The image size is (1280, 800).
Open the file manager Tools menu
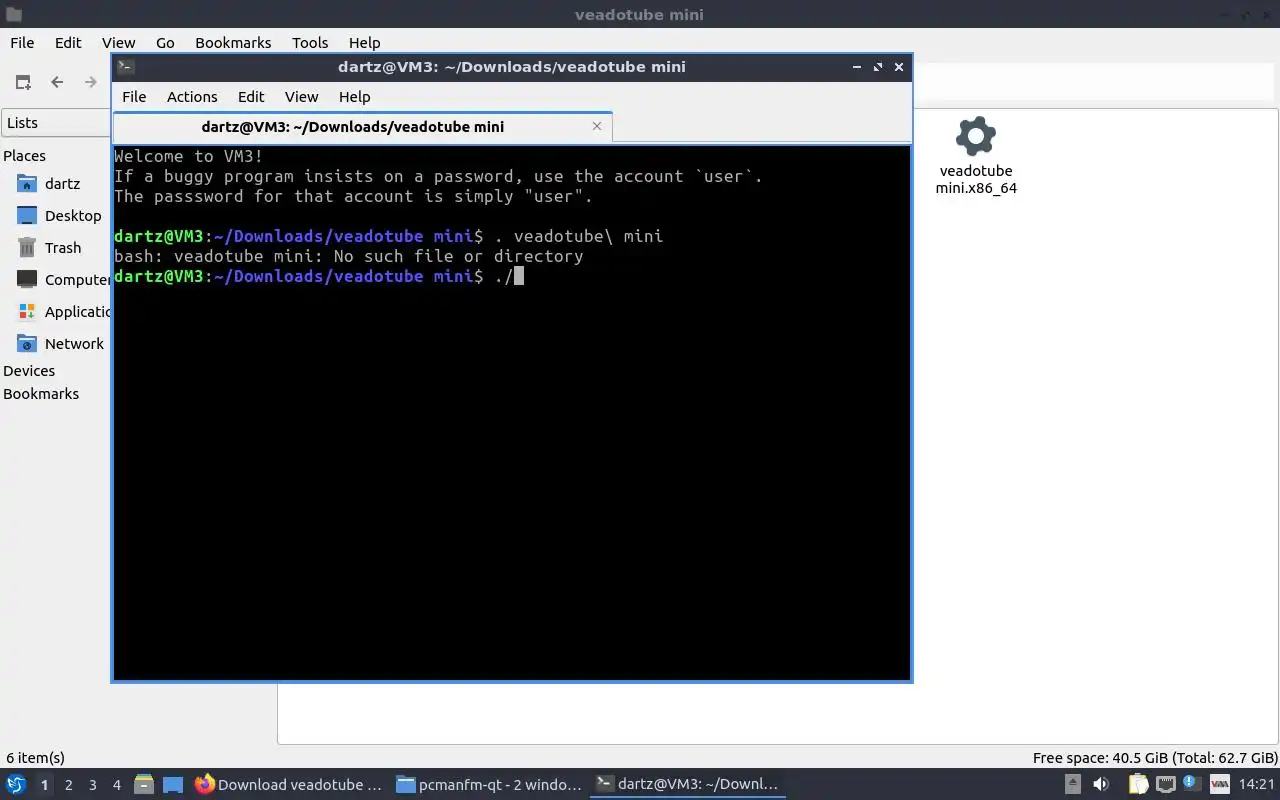pos(310,43)
